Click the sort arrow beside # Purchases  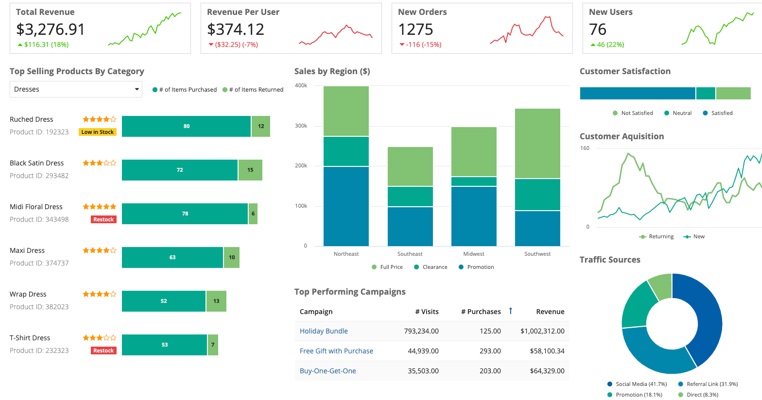(510, 311)
